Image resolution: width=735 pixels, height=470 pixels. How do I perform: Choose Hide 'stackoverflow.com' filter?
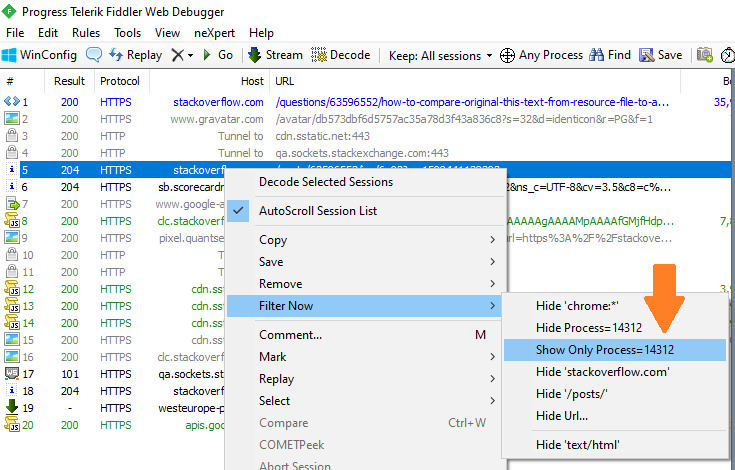615,372
